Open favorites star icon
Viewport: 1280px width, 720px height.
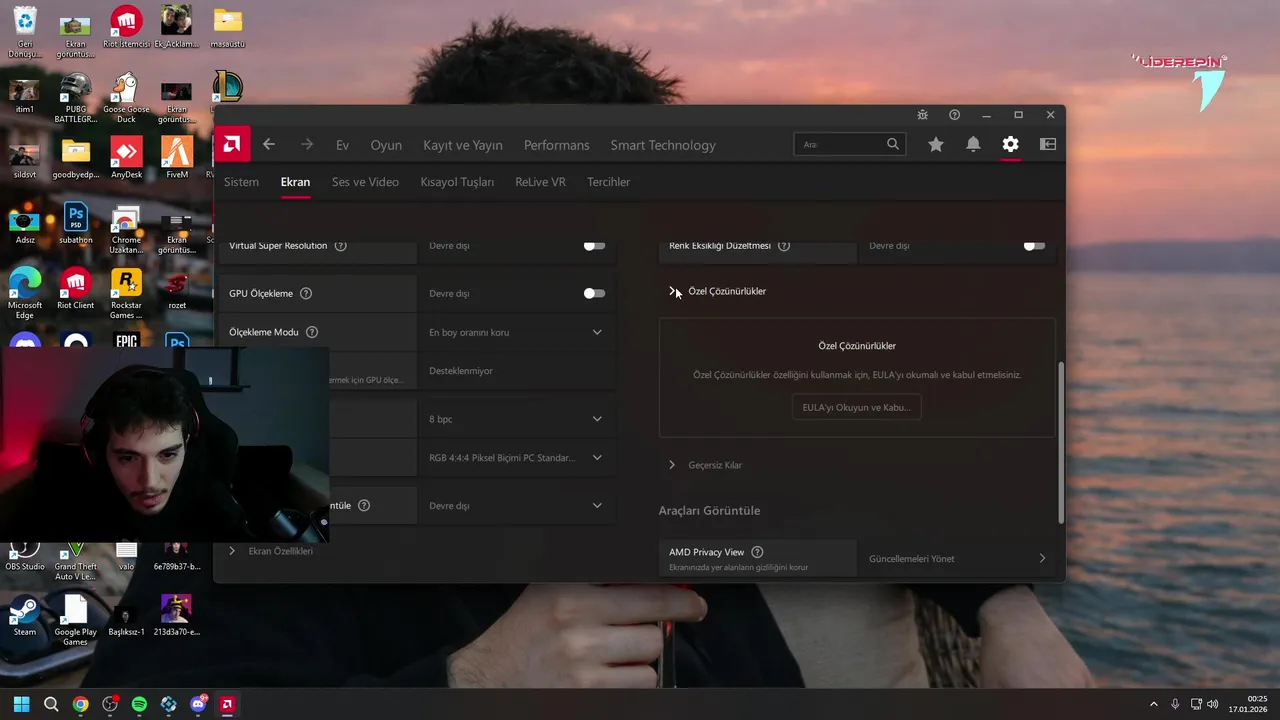pyautogui.click(x=936, y=144)
